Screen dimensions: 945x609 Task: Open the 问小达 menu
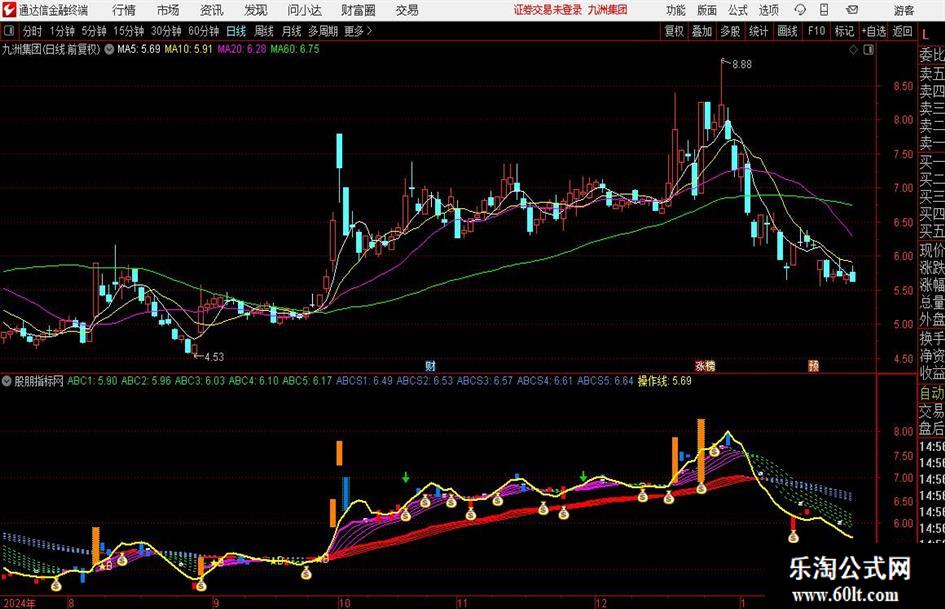coord(304,10)
